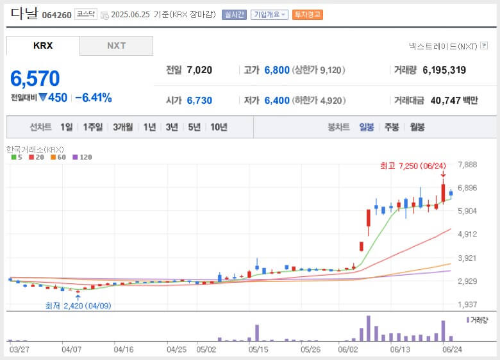Click the 거래대금 40,747 백만 value
This screenshot has height=360, width=500.
coord(454,100)
